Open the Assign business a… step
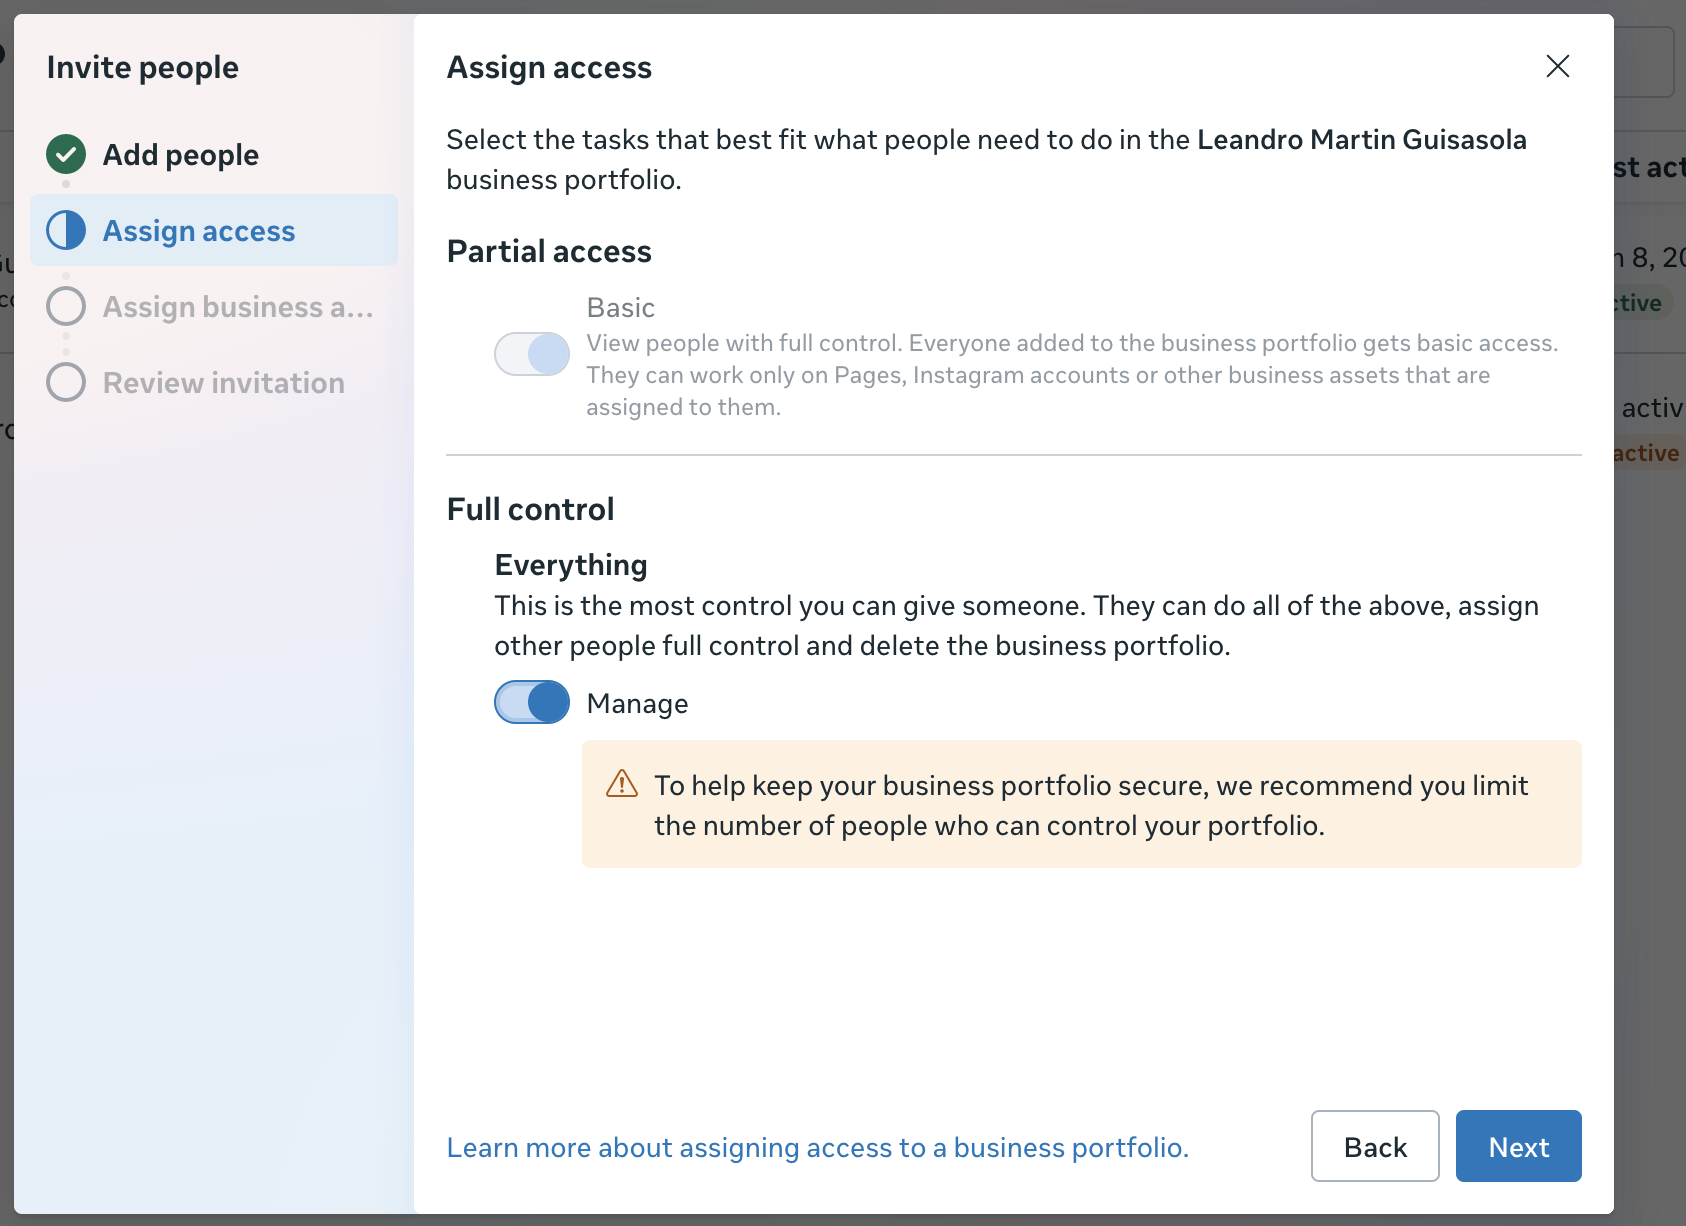Viewport: 1686px width, 1226px height. [238, 307]
